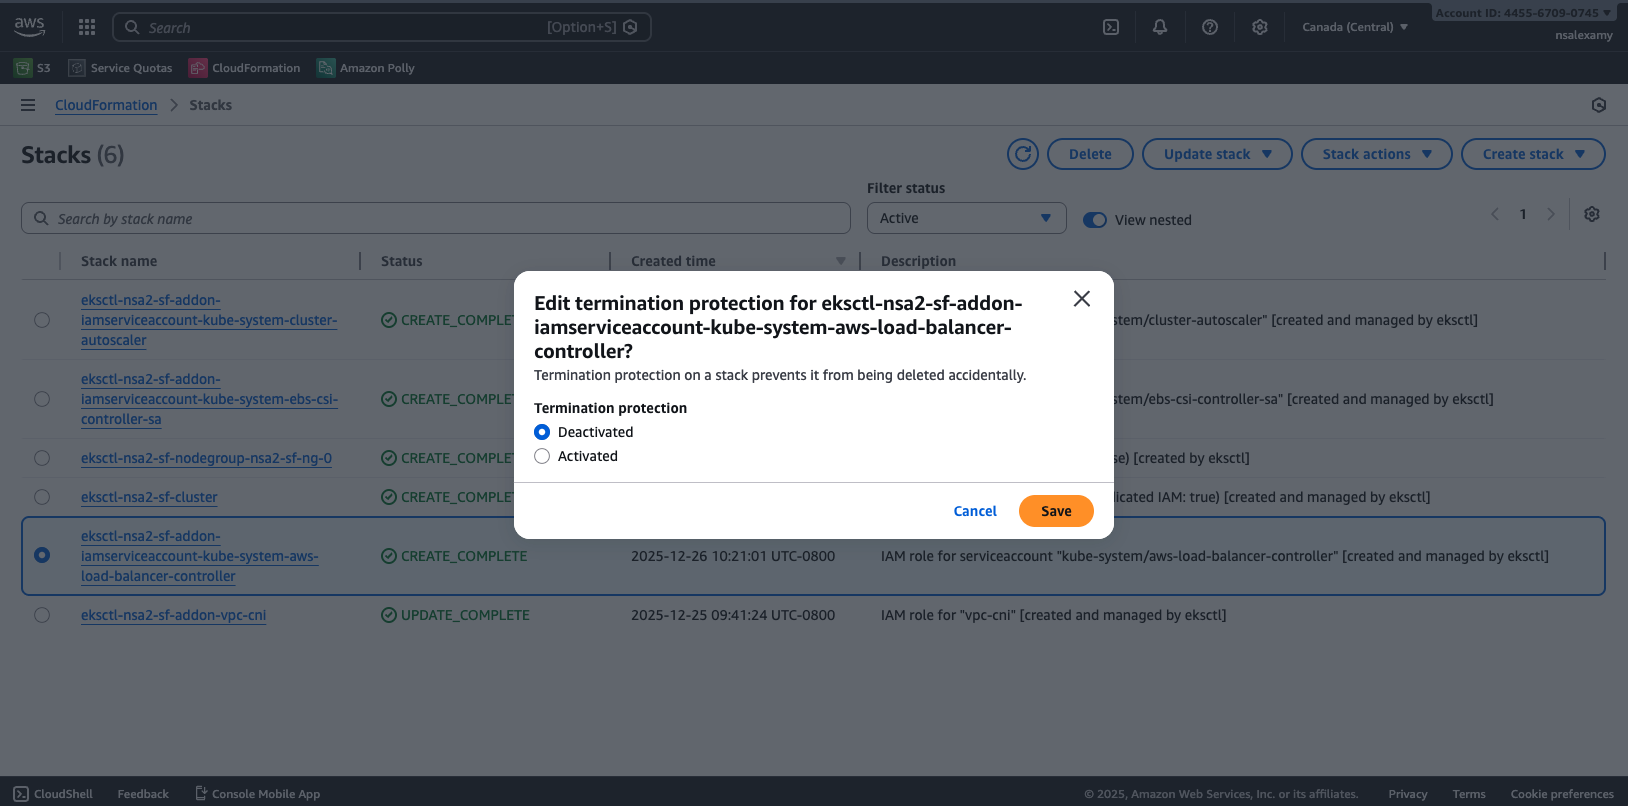Click the Delete stack button
Image resolution: width=1628 pixels, height=806 pixels.
pyautogui.click(x=1090, y=154)
